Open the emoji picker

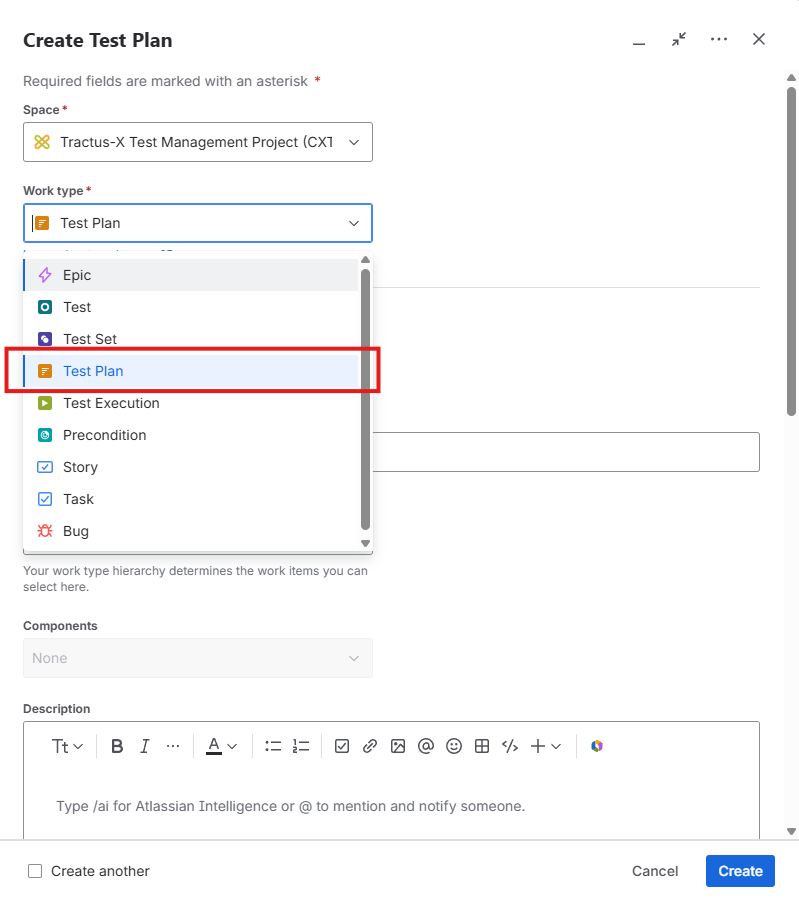[x=454, y=746]
